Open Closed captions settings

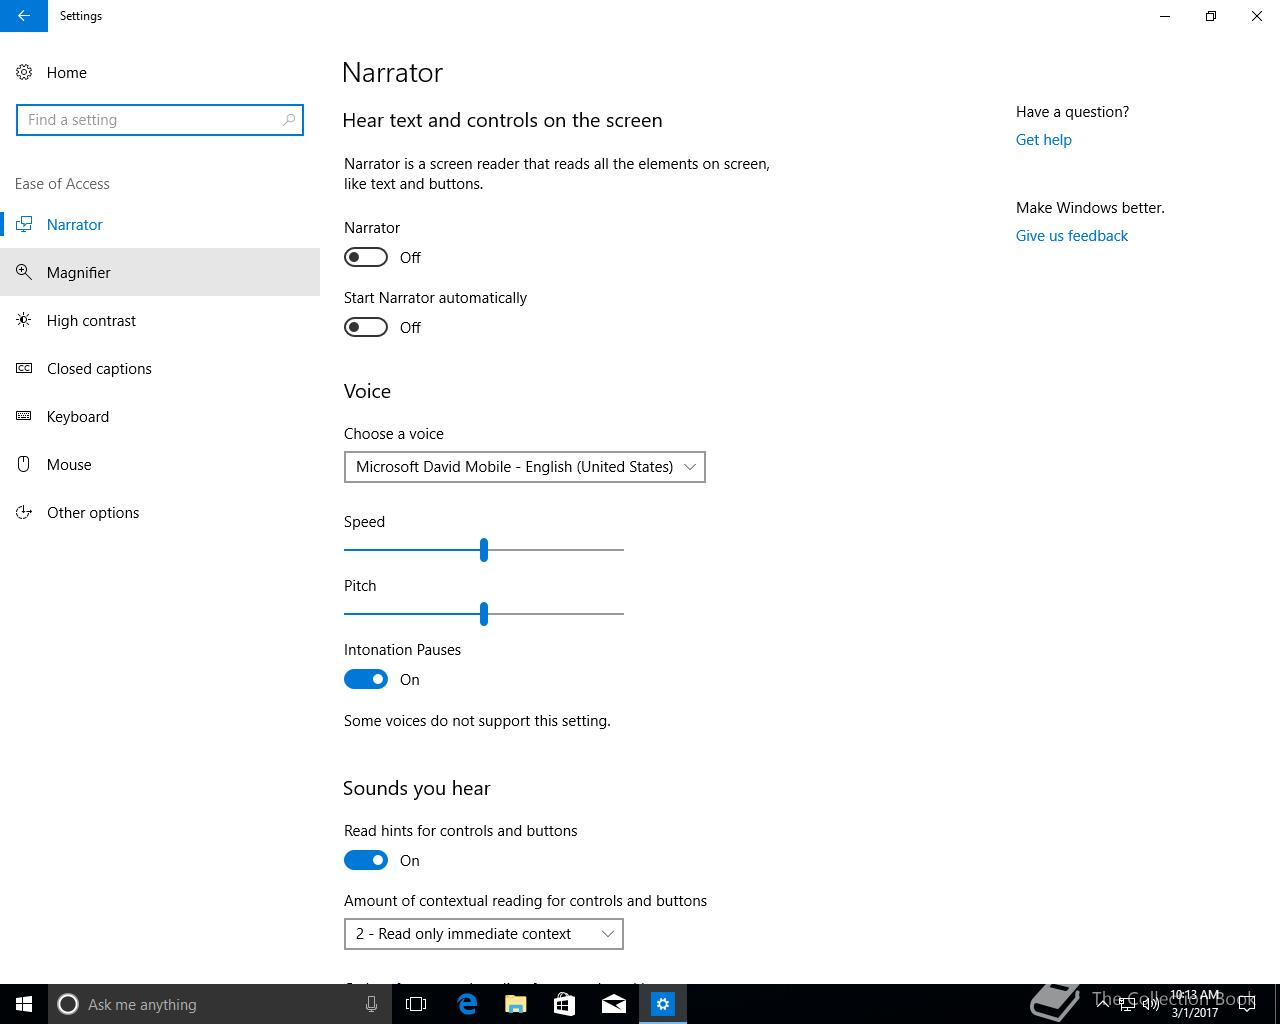click(x=160, y=368)
